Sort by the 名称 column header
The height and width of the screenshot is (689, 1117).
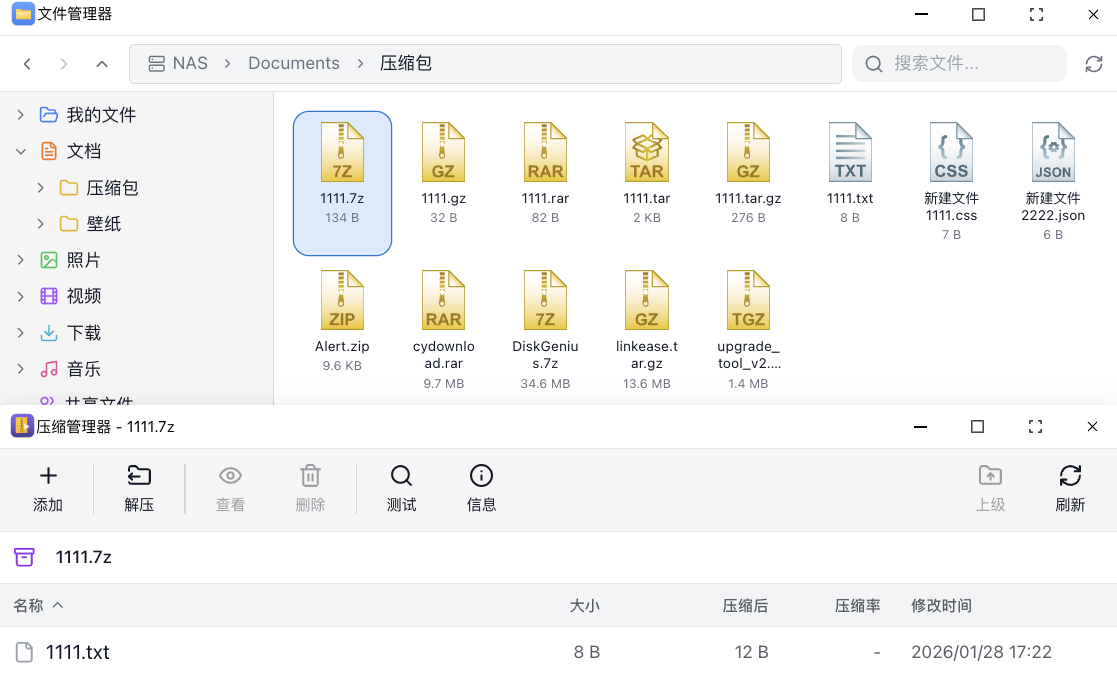pos(28,605)
